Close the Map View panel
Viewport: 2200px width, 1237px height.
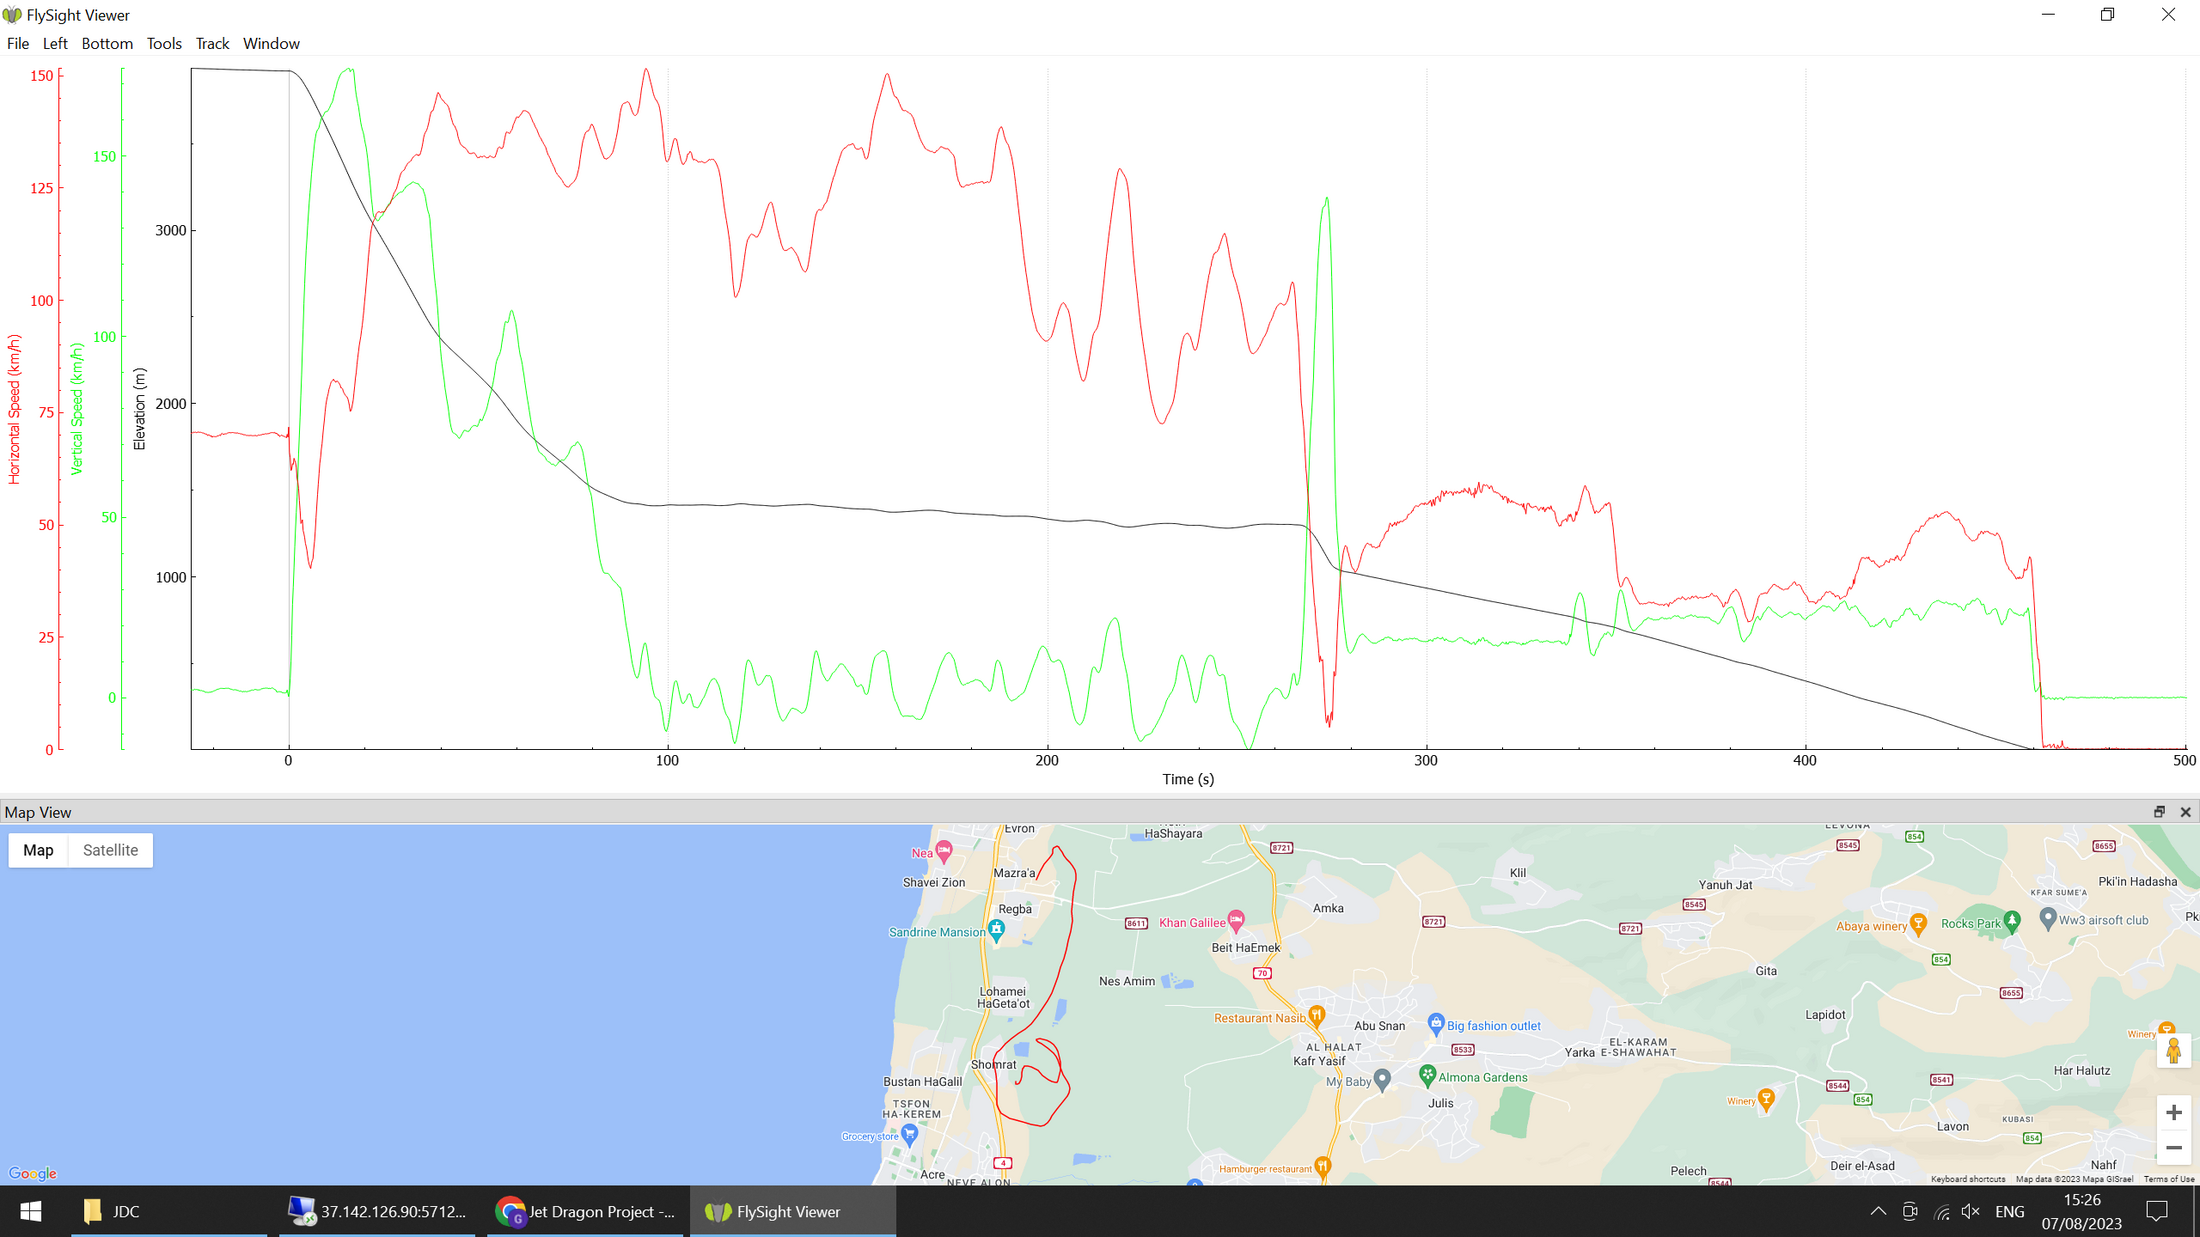point(2185,812)
